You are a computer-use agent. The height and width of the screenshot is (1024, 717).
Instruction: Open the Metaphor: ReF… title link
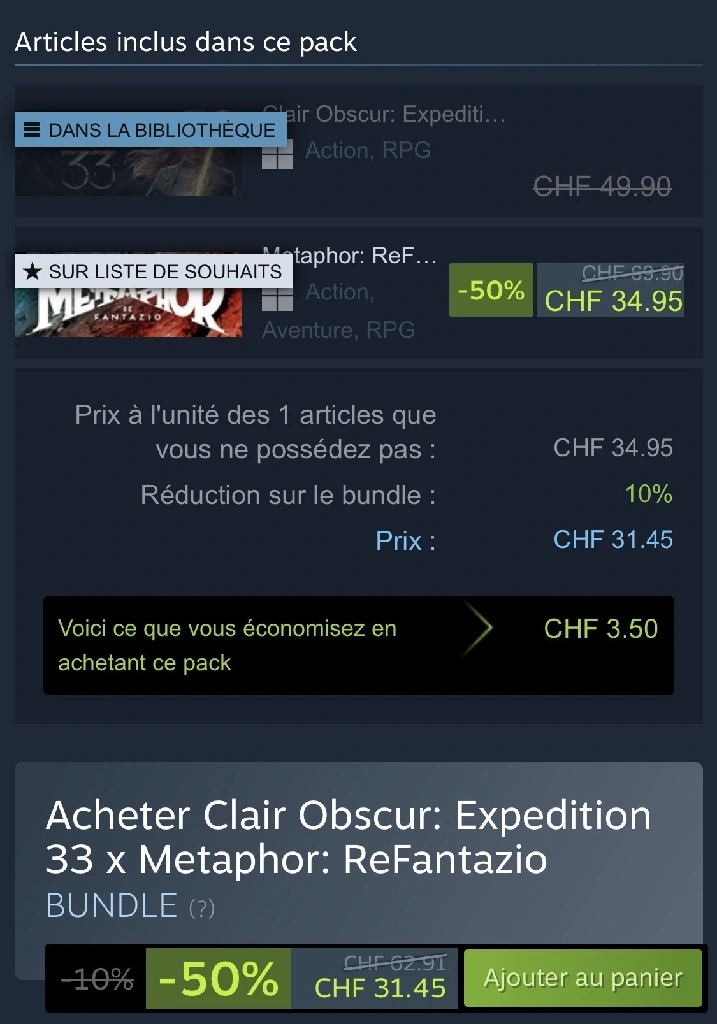349,255
